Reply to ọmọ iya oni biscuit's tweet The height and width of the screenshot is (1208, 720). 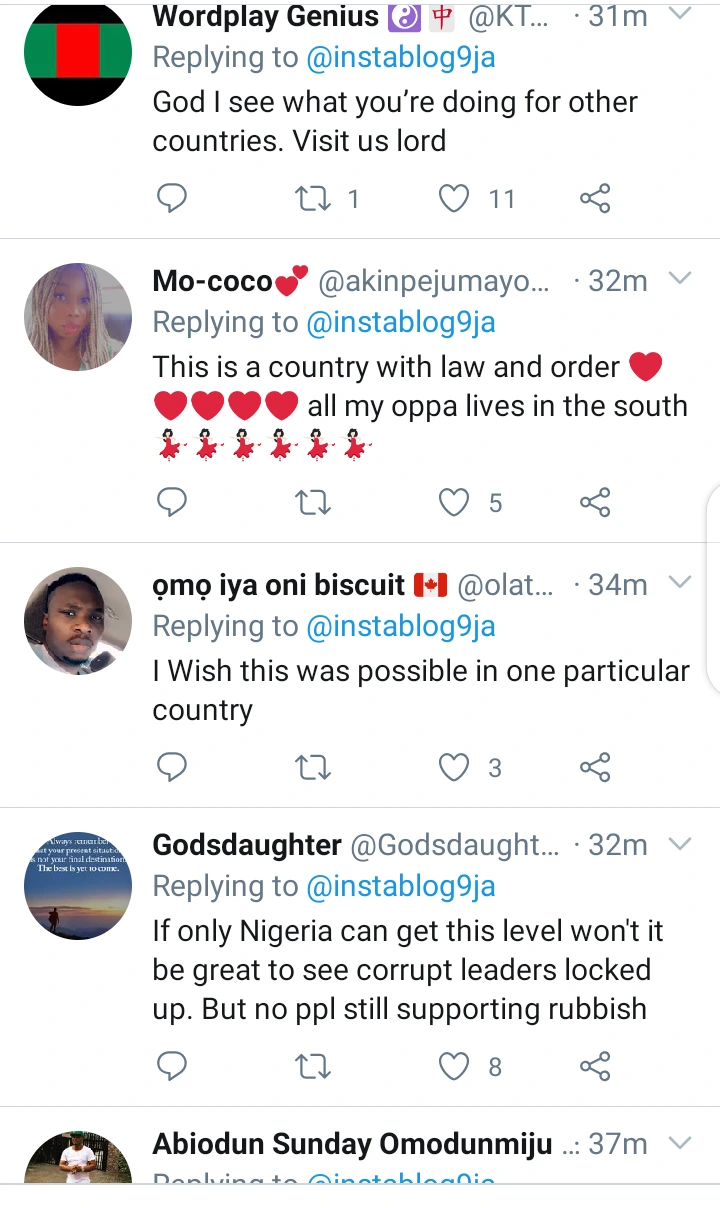pyautogui.click(x=172, y=767)
